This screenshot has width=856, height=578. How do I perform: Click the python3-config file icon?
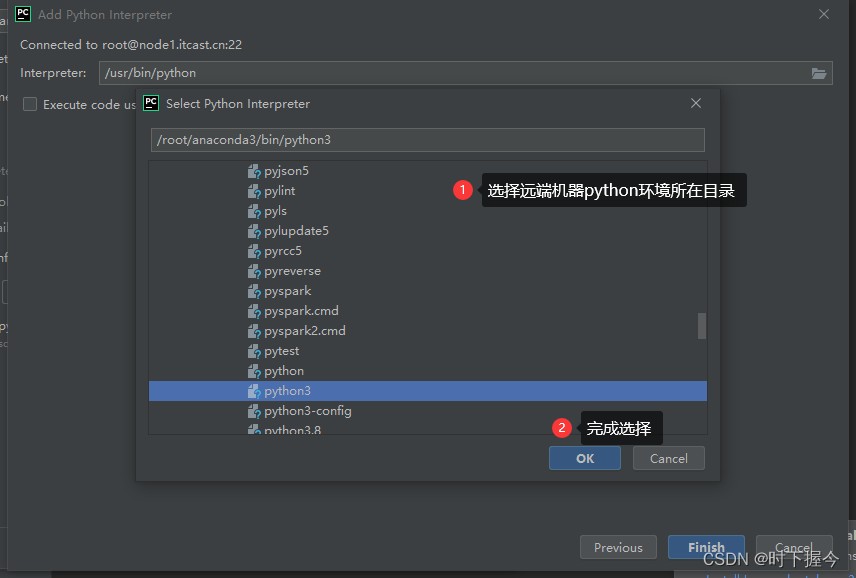tap(254, 412)
